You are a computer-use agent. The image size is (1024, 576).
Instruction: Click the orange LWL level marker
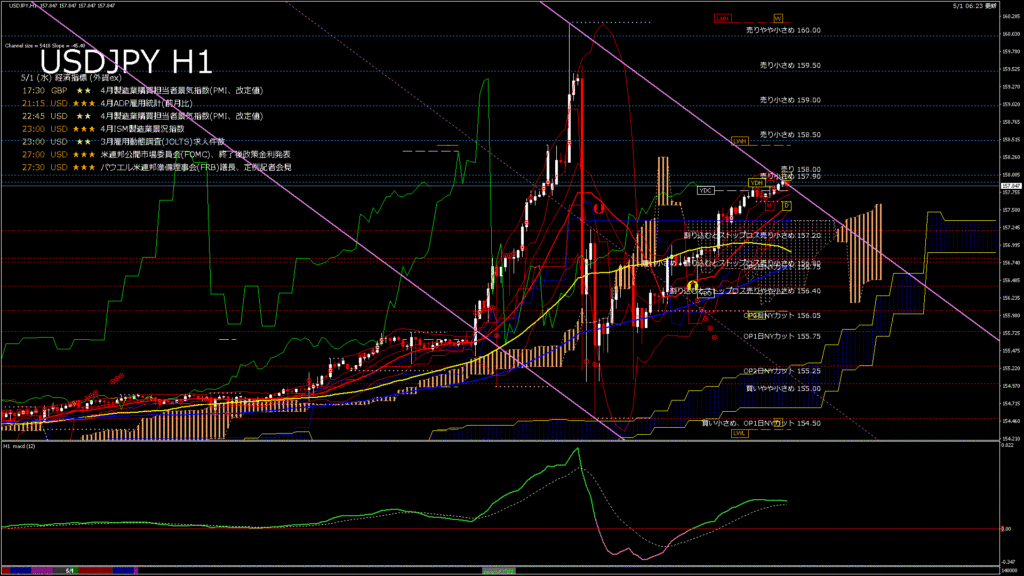coord(739,433)
